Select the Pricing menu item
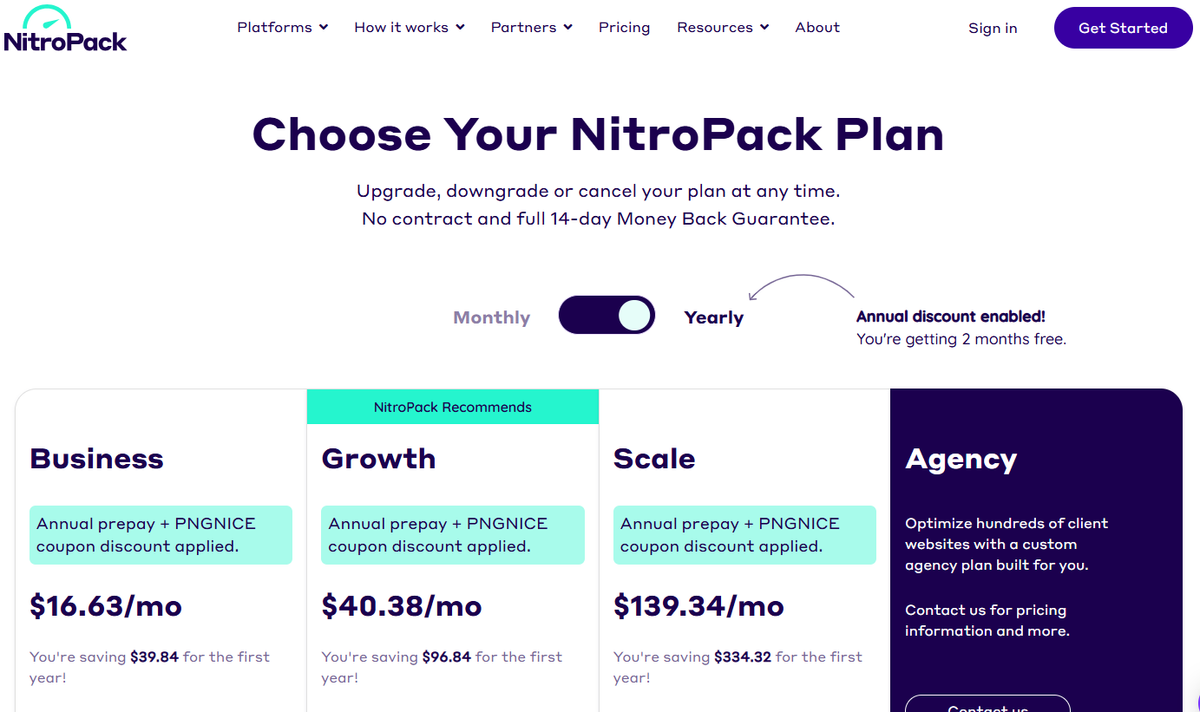The width and height of the screenshot is (1200, 712). coord(624,27)
